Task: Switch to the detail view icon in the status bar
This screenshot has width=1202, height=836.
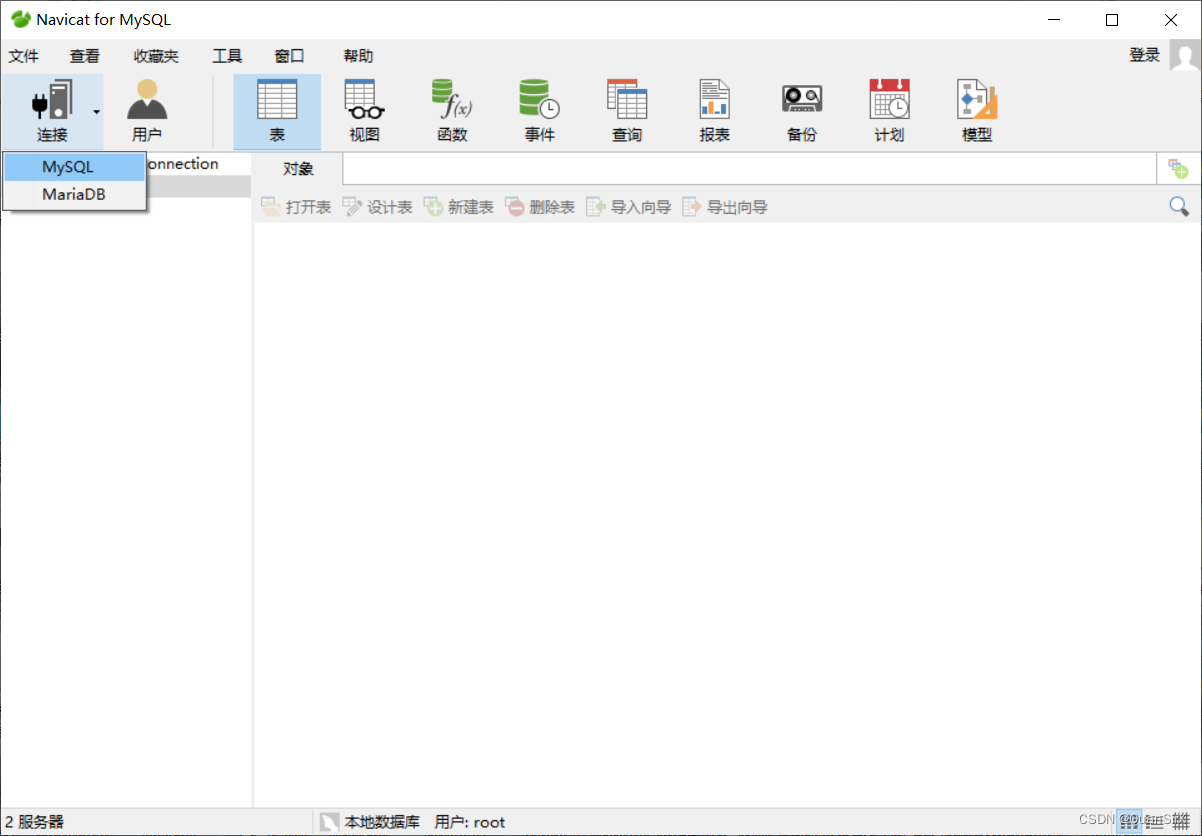Action: pos(1155,821)
